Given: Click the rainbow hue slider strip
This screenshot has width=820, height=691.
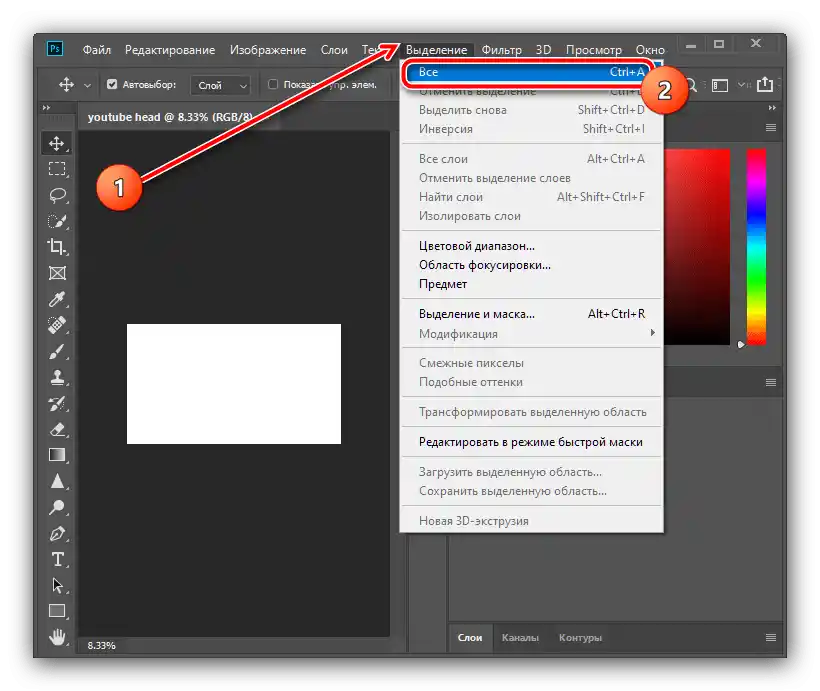Looking at the screenshot, I should coord(756,247).
